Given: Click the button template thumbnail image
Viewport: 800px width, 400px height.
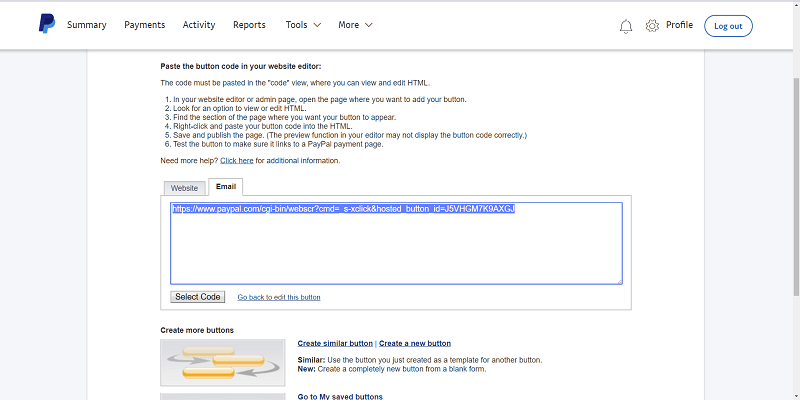Looking at the screenshot, I should pos(224,362).
